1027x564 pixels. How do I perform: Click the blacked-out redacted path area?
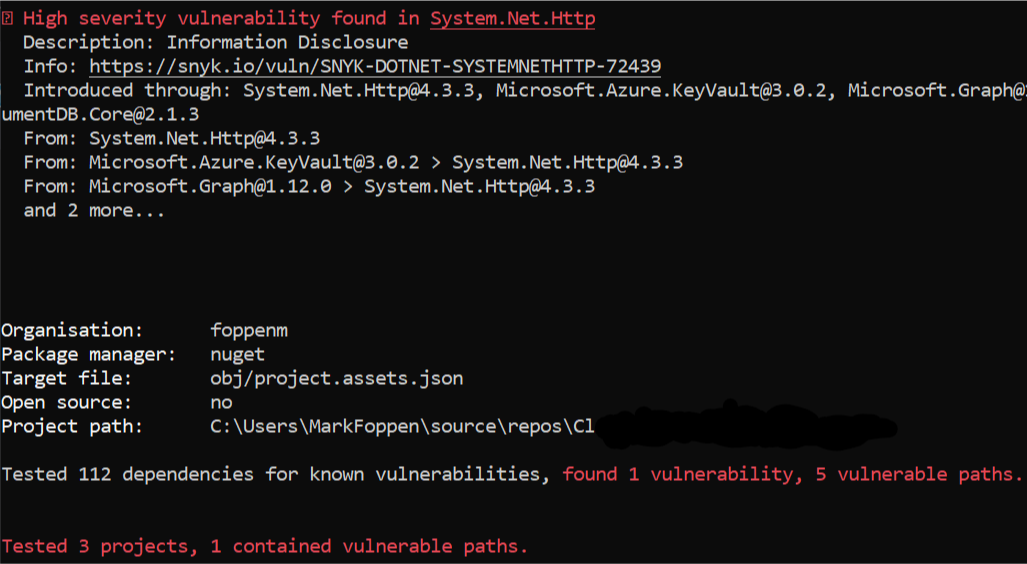pos(747,426)
